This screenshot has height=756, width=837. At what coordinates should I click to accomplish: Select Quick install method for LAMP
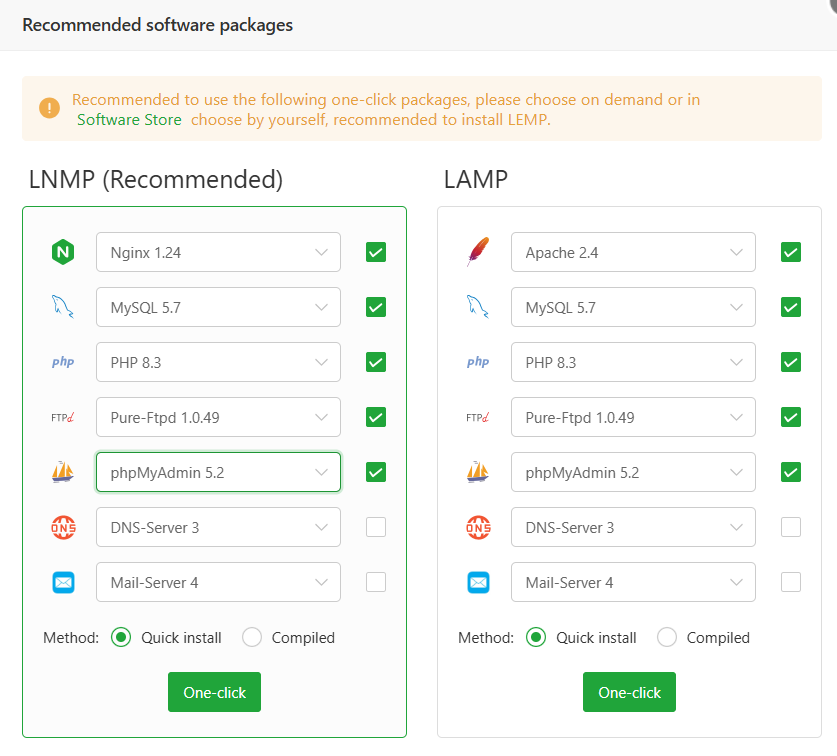536,637
